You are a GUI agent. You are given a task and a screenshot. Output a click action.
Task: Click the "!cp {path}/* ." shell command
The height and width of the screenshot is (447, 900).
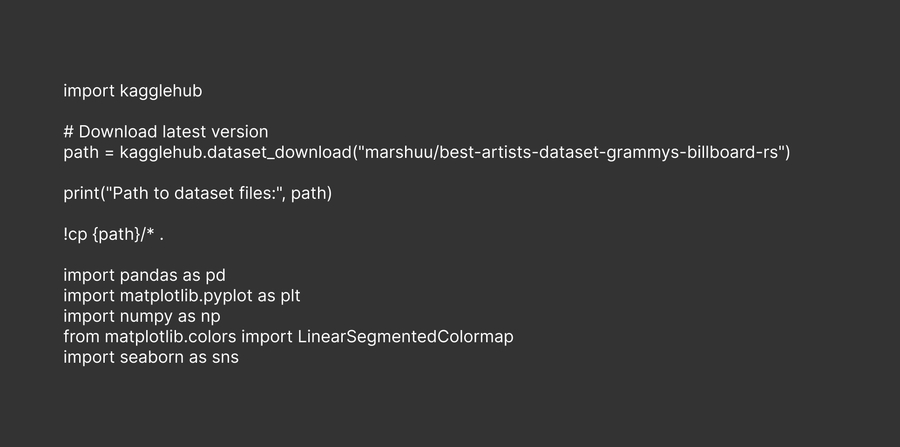(113, 234)
